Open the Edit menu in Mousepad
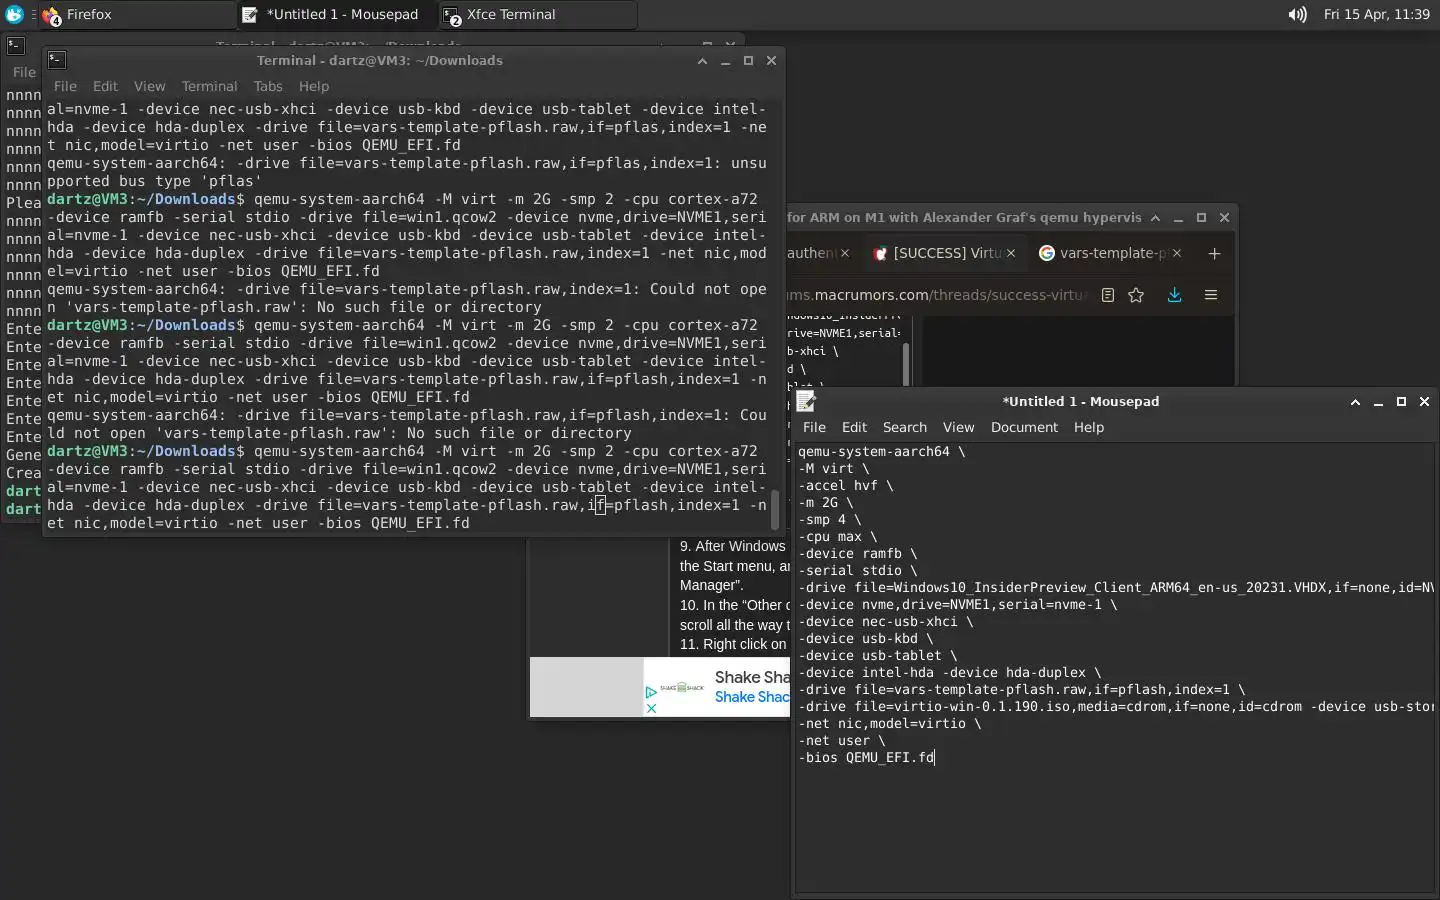The image size is (1440, 900). (854, 427)
